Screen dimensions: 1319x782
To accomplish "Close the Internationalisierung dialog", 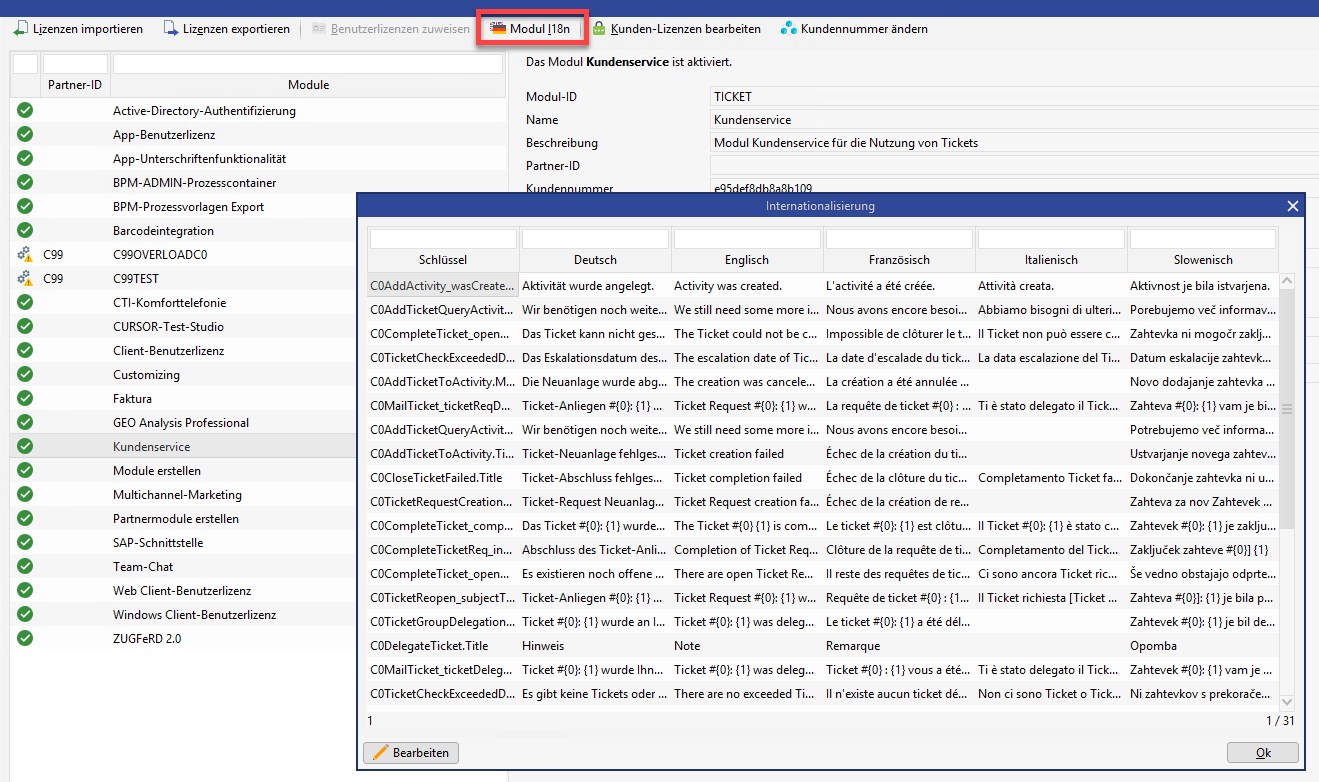I will [x=1293, y=206].
